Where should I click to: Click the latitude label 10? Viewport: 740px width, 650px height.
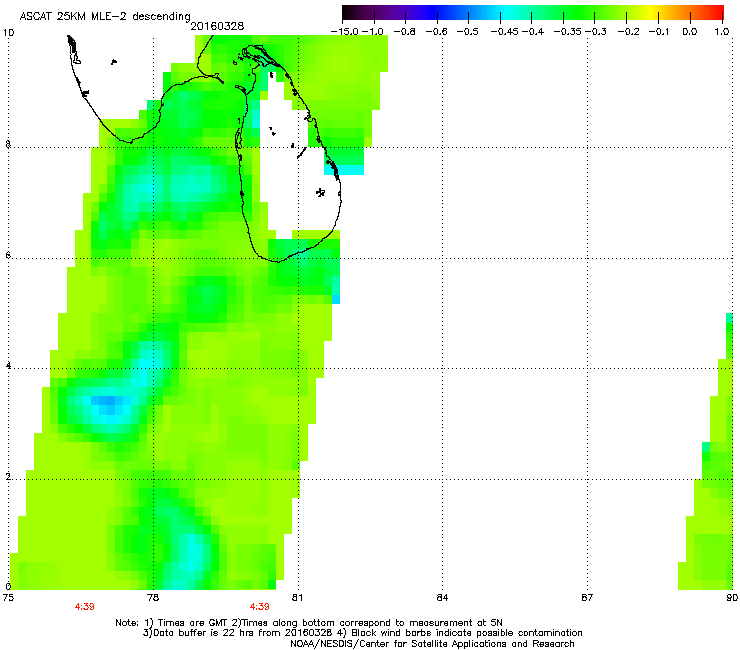[x=8, y=33]
